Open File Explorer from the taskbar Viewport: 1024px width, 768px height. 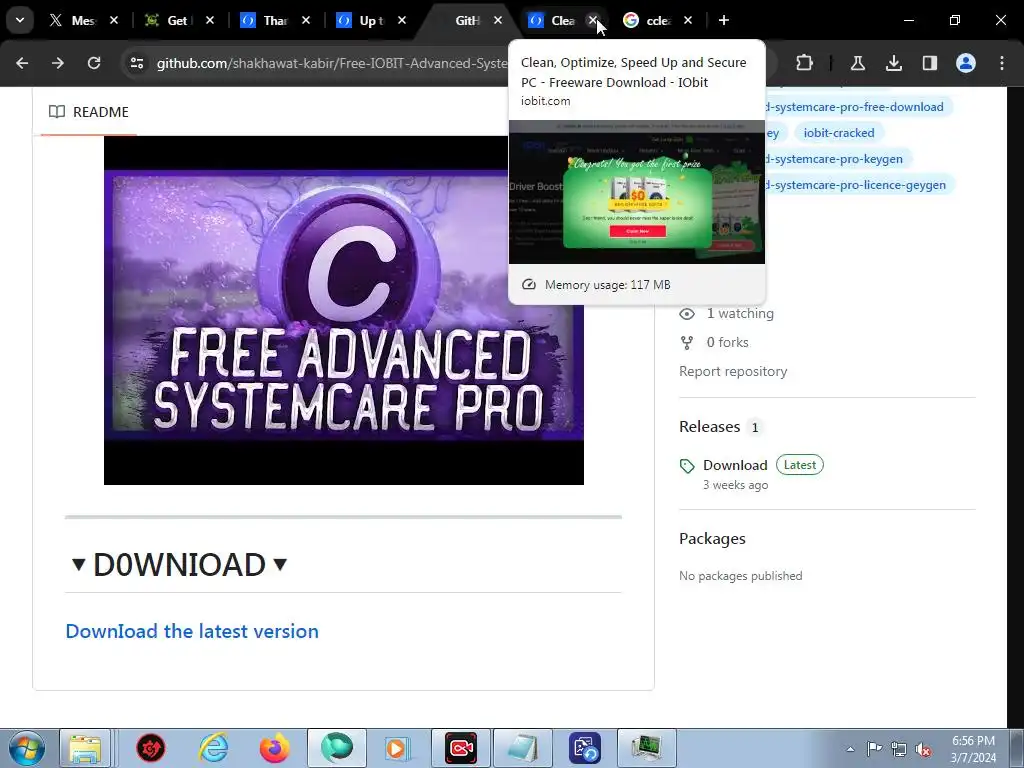click(85, 748)
